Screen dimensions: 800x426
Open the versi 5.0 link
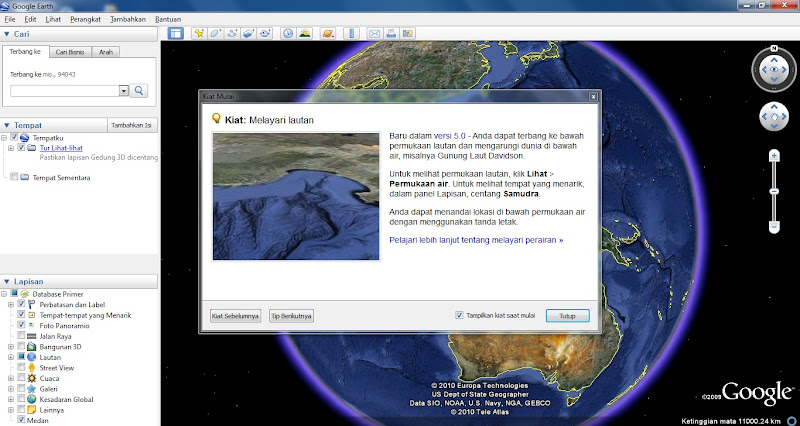[x=449, y=136]
